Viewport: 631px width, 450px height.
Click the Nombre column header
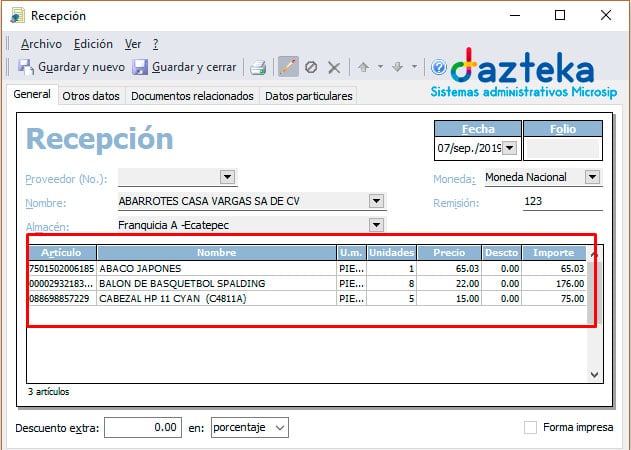(217, 253)
